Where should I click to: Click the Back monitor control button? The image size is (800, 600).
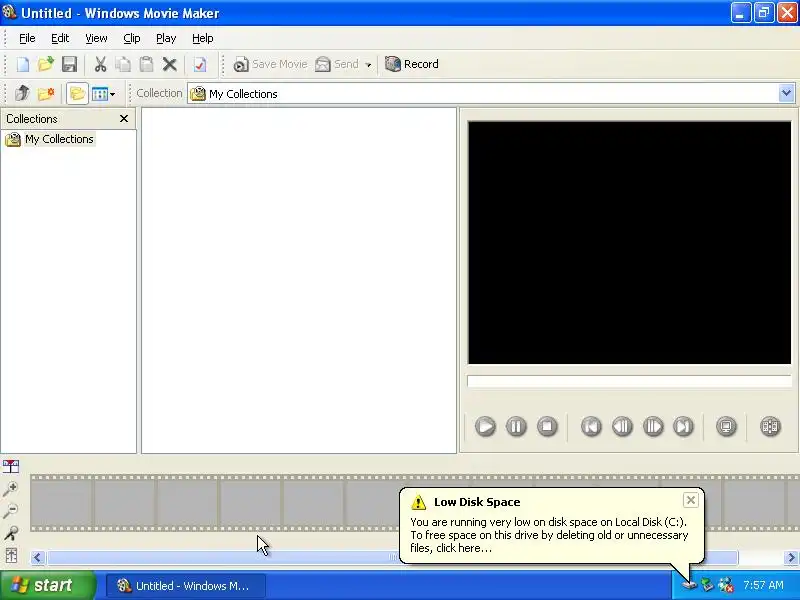point(591,426)
